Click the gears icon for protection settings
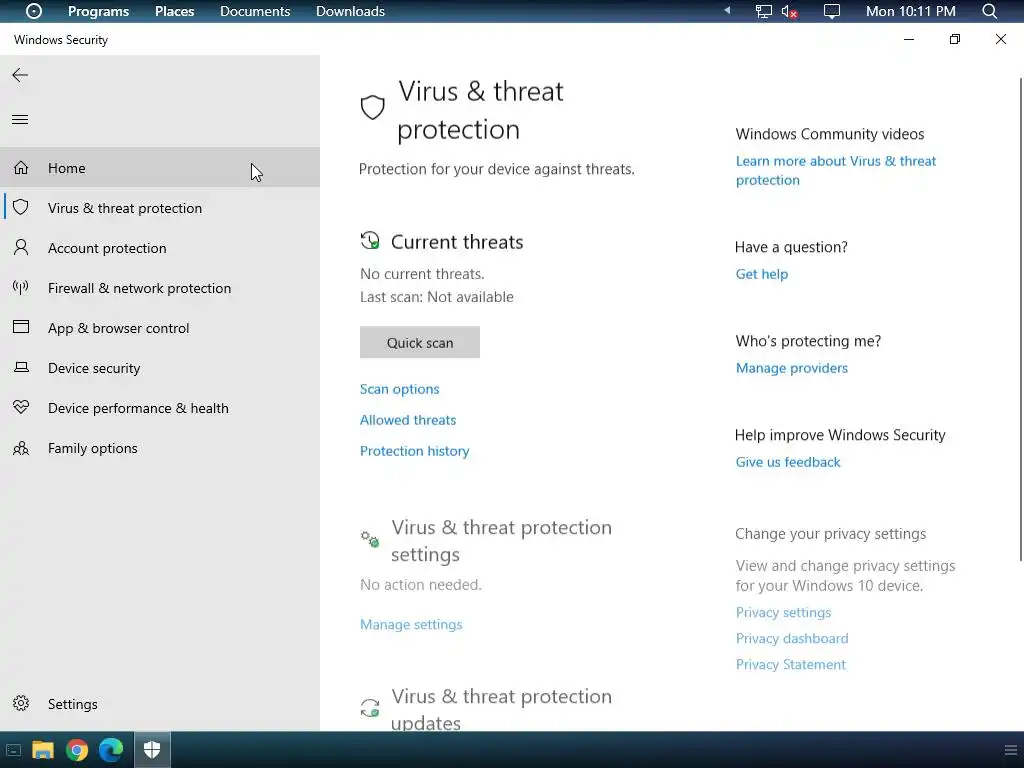This screenshot has height=768, width=1024. tap(370, 539)
